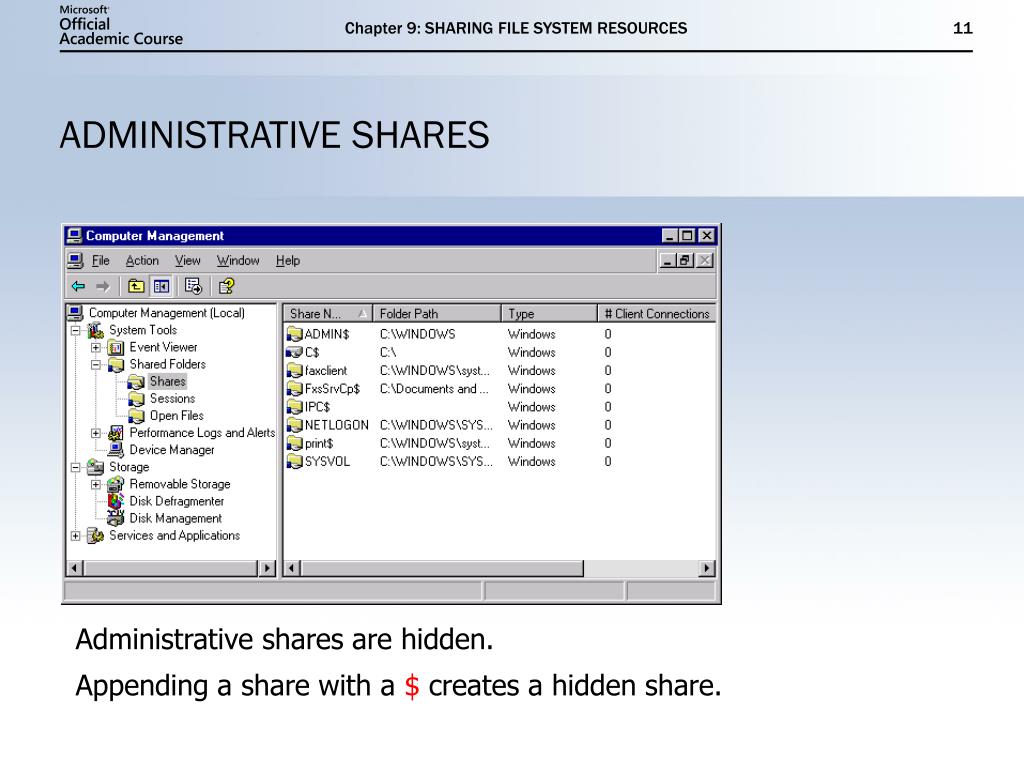The width and height of the screenshot is (1024, 768).
Task: Click the Back arrow toolbar icon
Action: 78,286
